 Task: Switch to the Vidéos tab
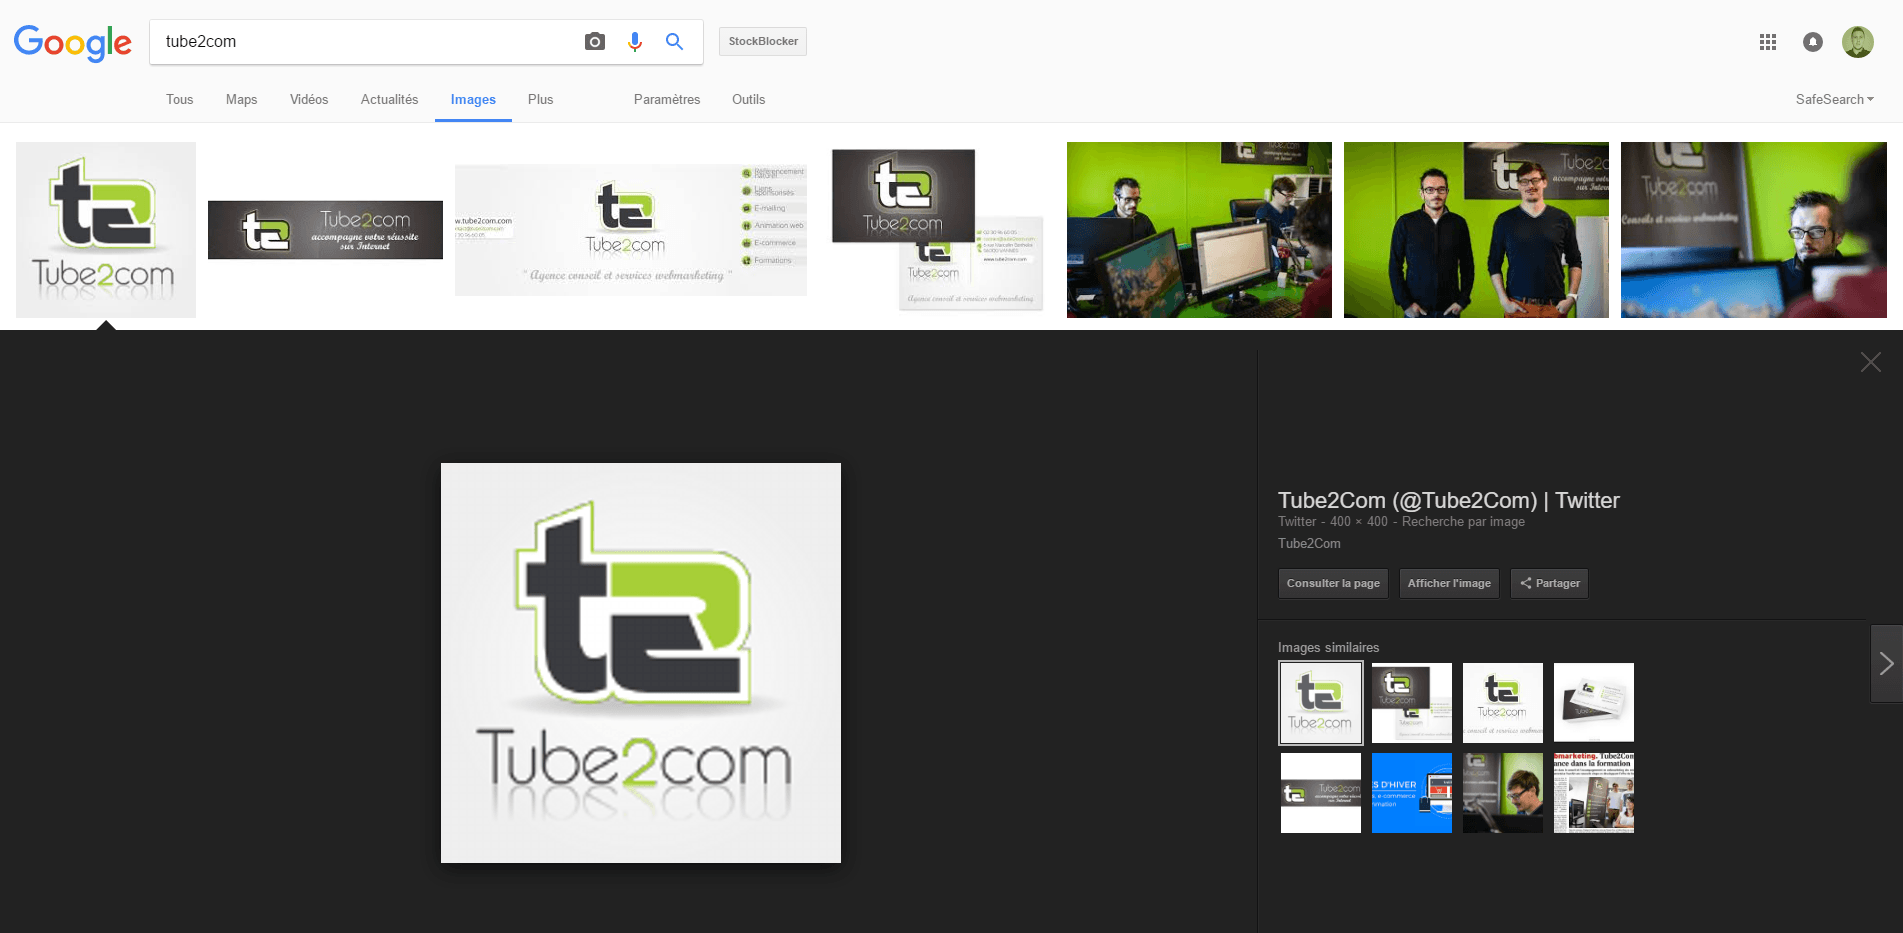click(x=309, y=99)
